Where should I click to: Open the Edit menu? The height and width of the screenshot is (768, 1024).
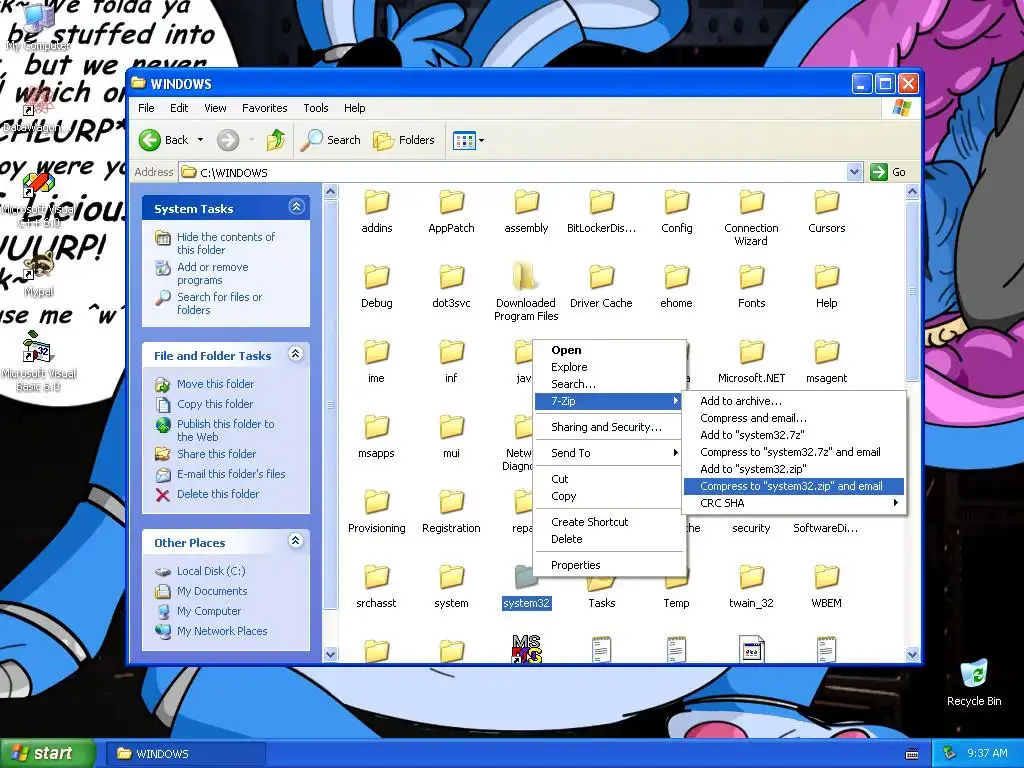click(179, 108)
